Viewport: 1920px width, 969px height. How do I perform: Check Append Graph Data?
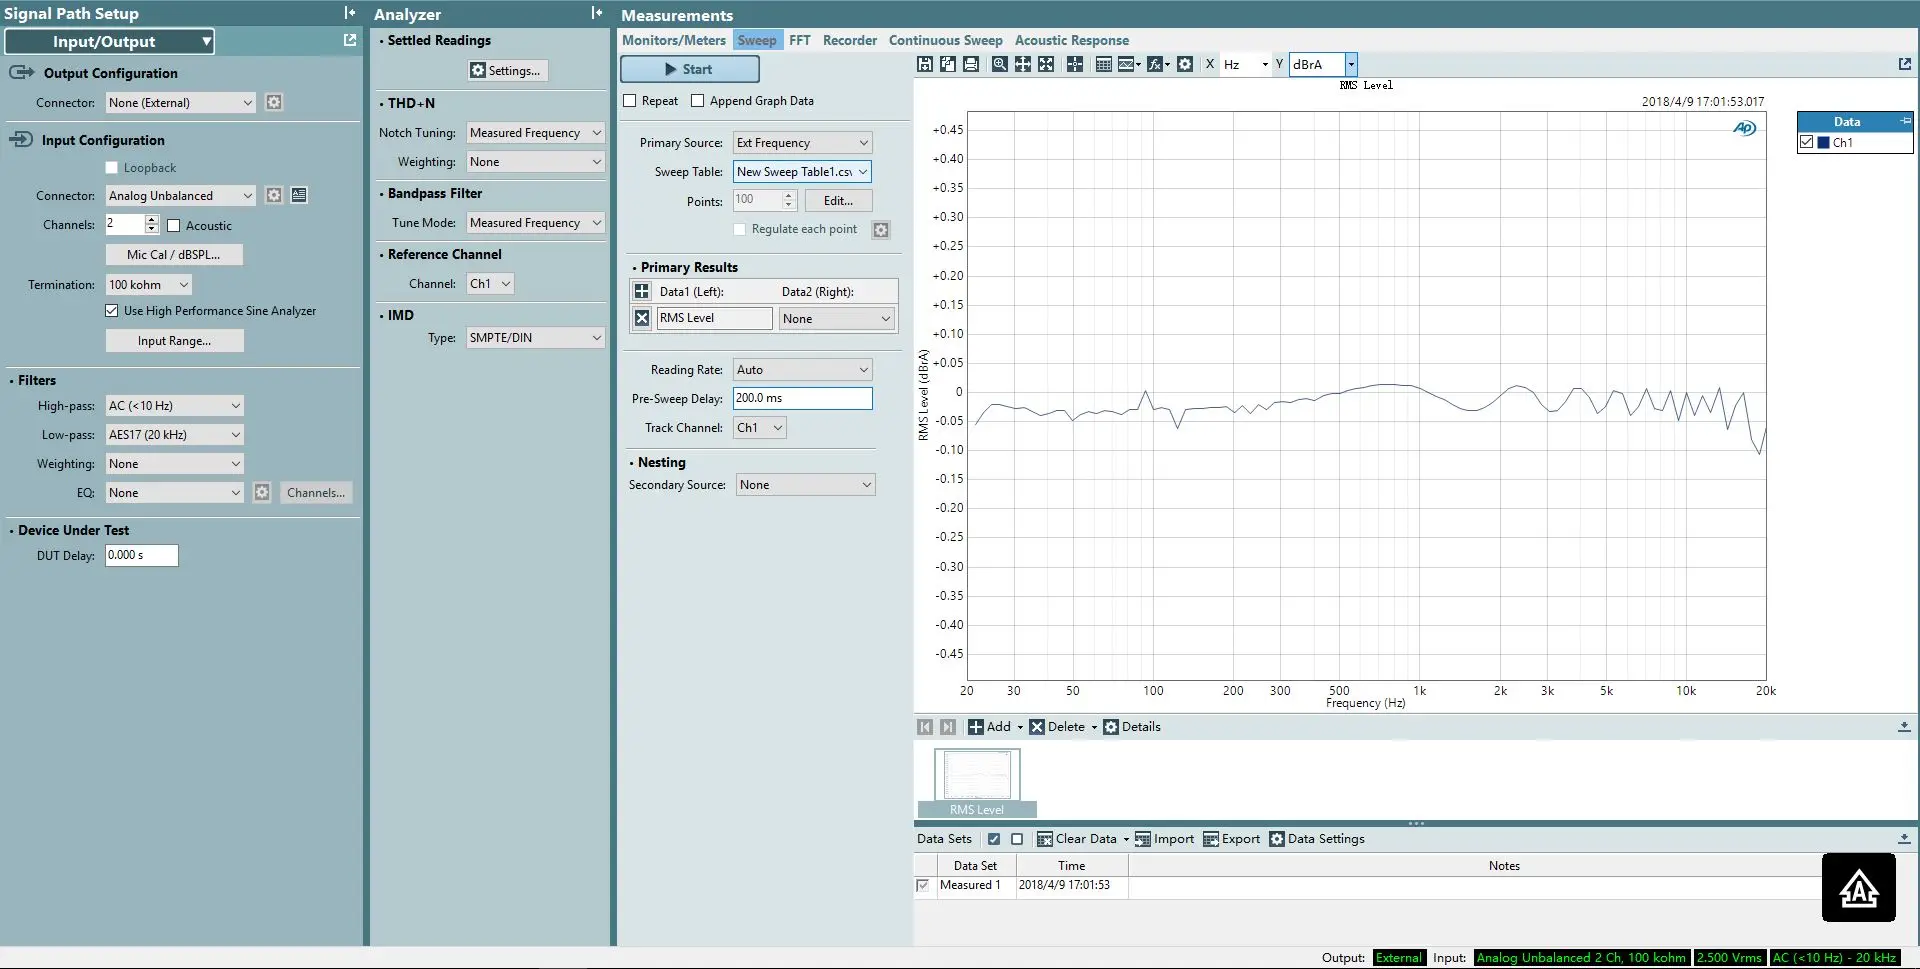pyautogui.click(x=698, y=101)
